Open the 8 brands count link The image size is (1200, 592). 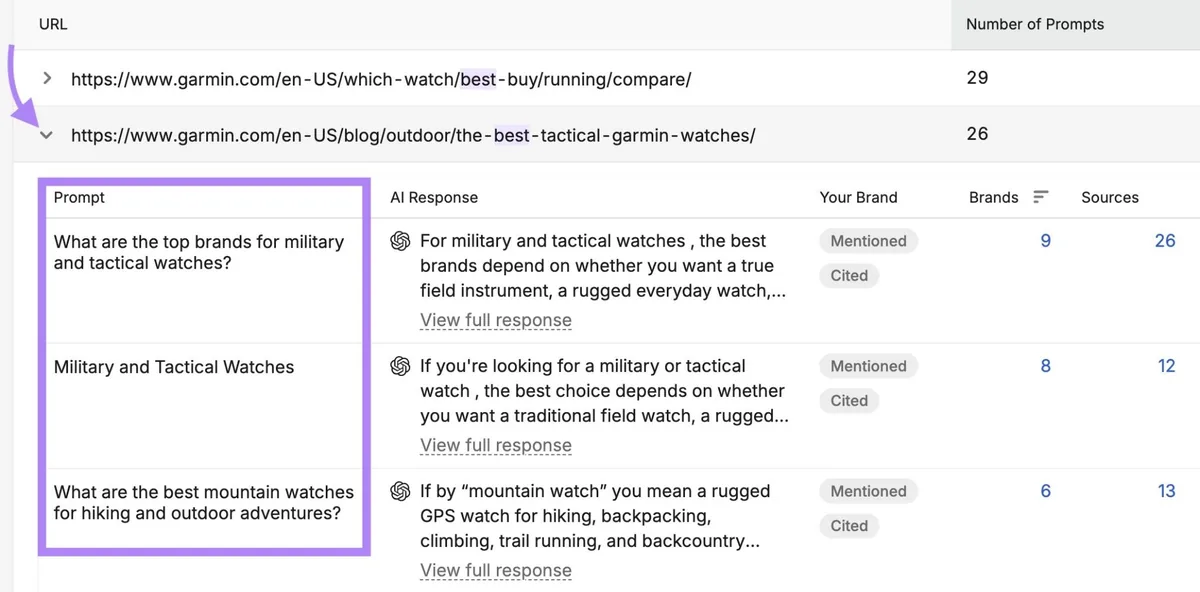coord(1046,366)
